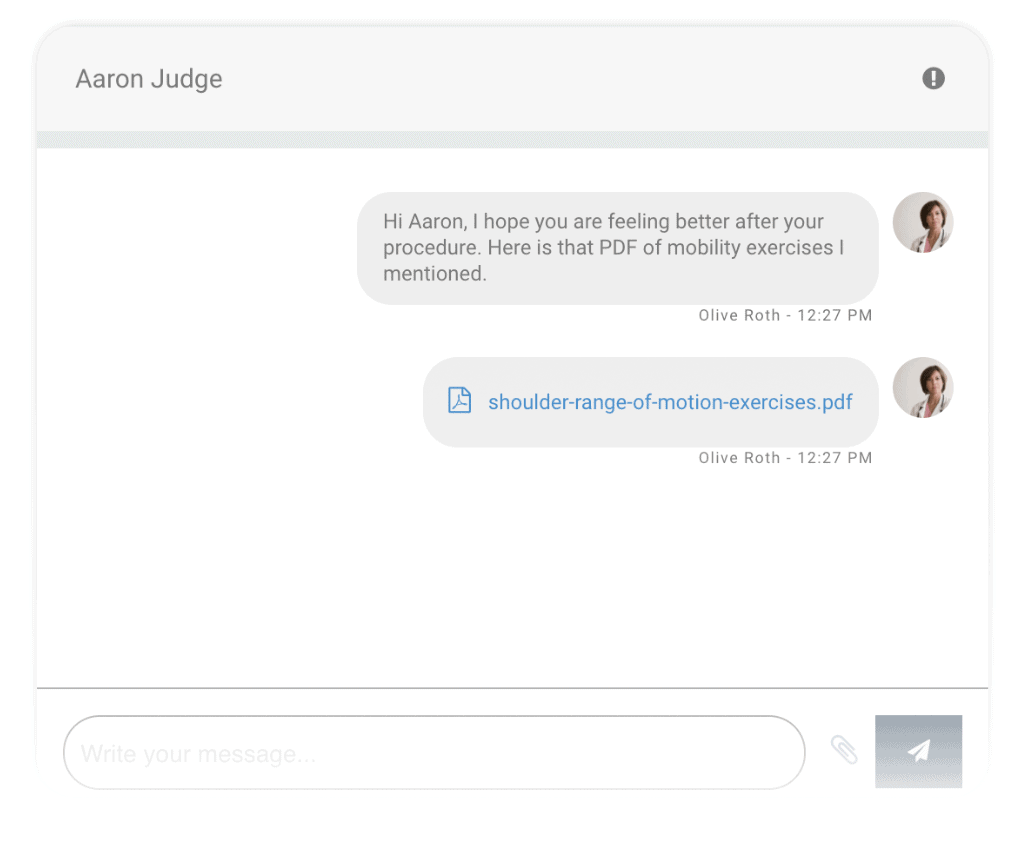The width and height of the screenshot is (1026, 868).
Task: Select the 'Aaron Judge' chat header name
Action: coord(149,79)
